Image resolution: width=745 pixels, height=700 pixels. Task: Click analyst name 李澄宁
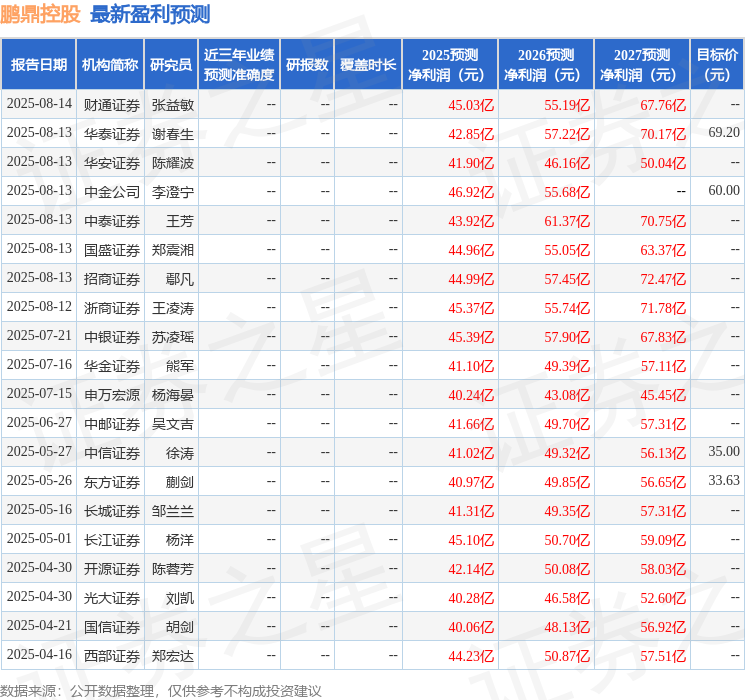tap(173, 192)
